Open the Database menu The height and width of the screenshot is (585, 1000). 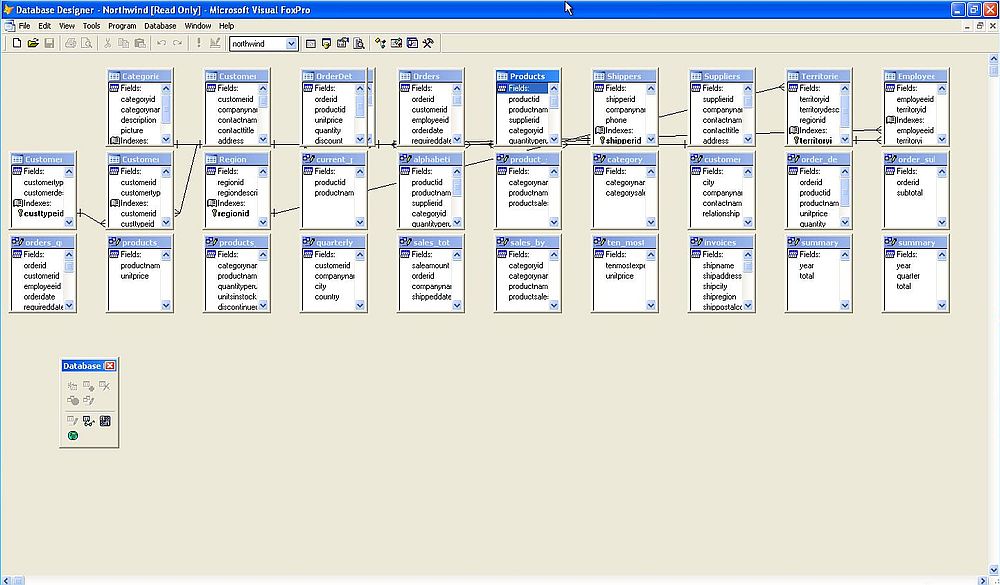[x=160, y=26]
